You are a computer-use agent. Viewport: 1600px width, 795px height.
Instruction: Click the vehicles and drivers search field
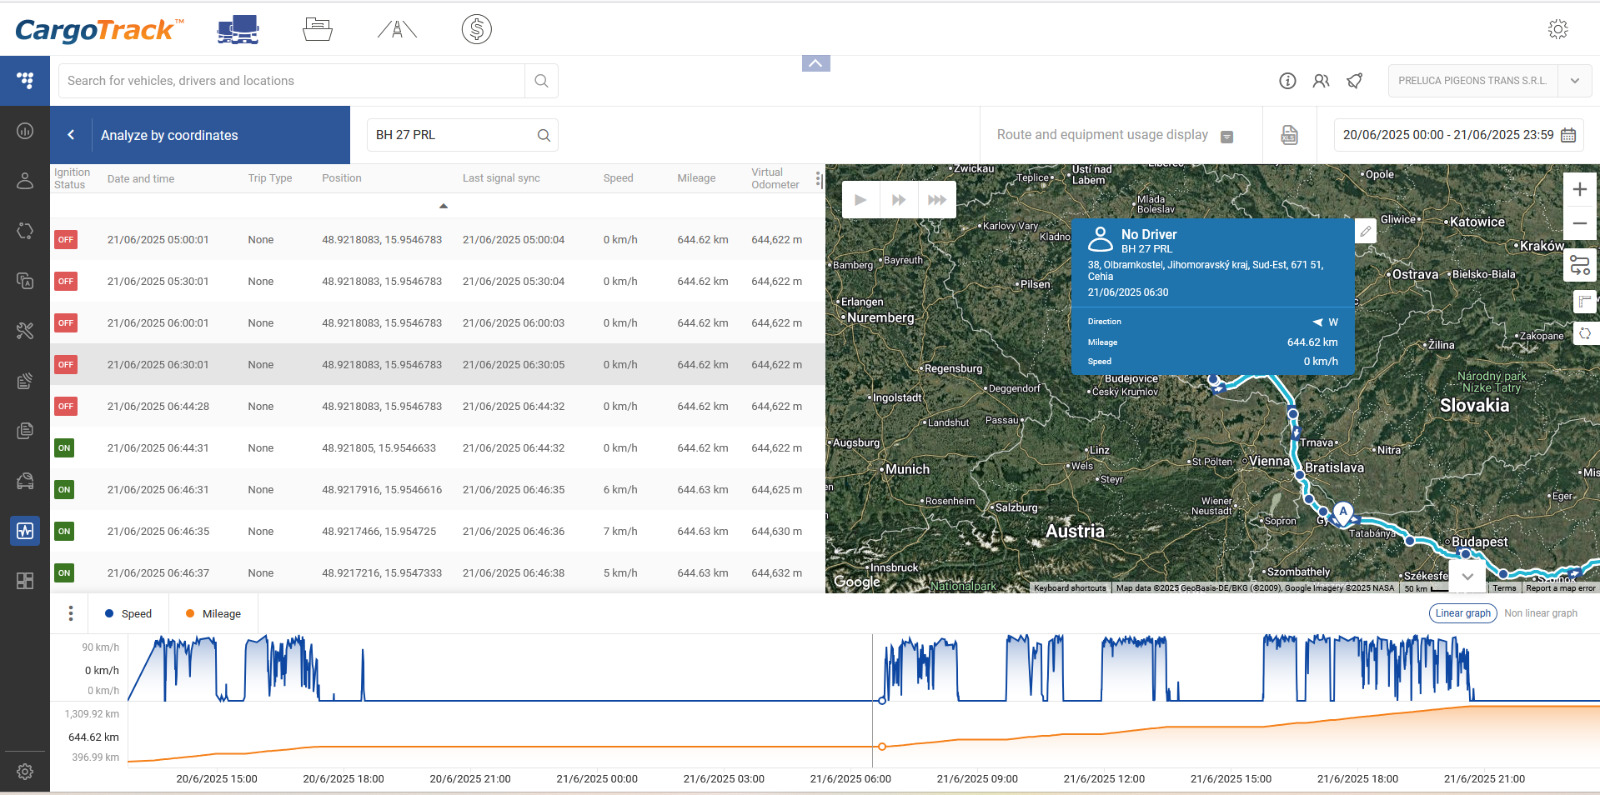[292, 81]
